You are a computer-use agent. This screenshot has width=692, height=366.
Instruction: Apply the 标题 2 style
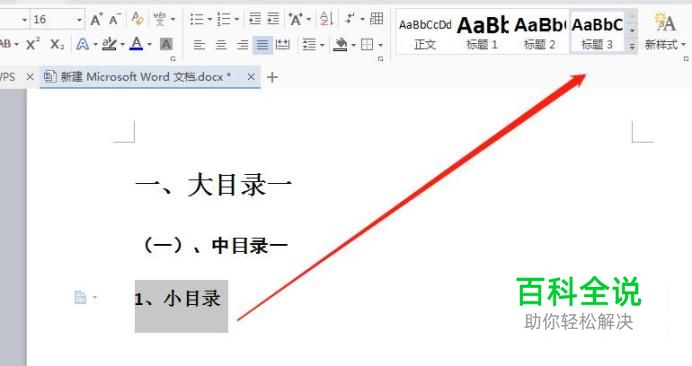(x=539, y=33)
